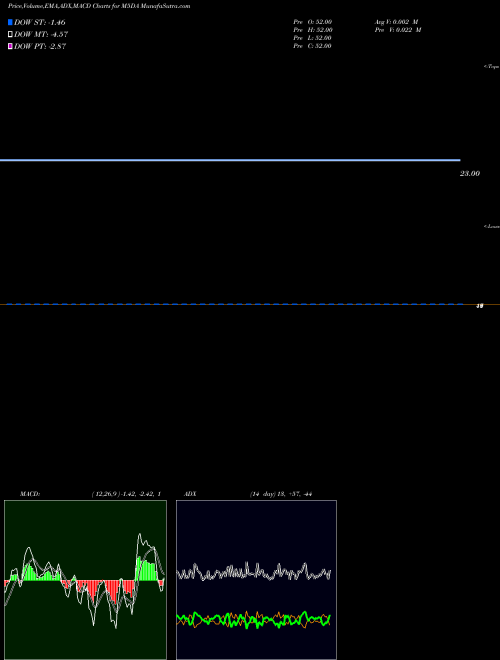500x660 pixels.
Task: Click the 'Pre L: 52.00' value
Action: (x=312, y=38)
